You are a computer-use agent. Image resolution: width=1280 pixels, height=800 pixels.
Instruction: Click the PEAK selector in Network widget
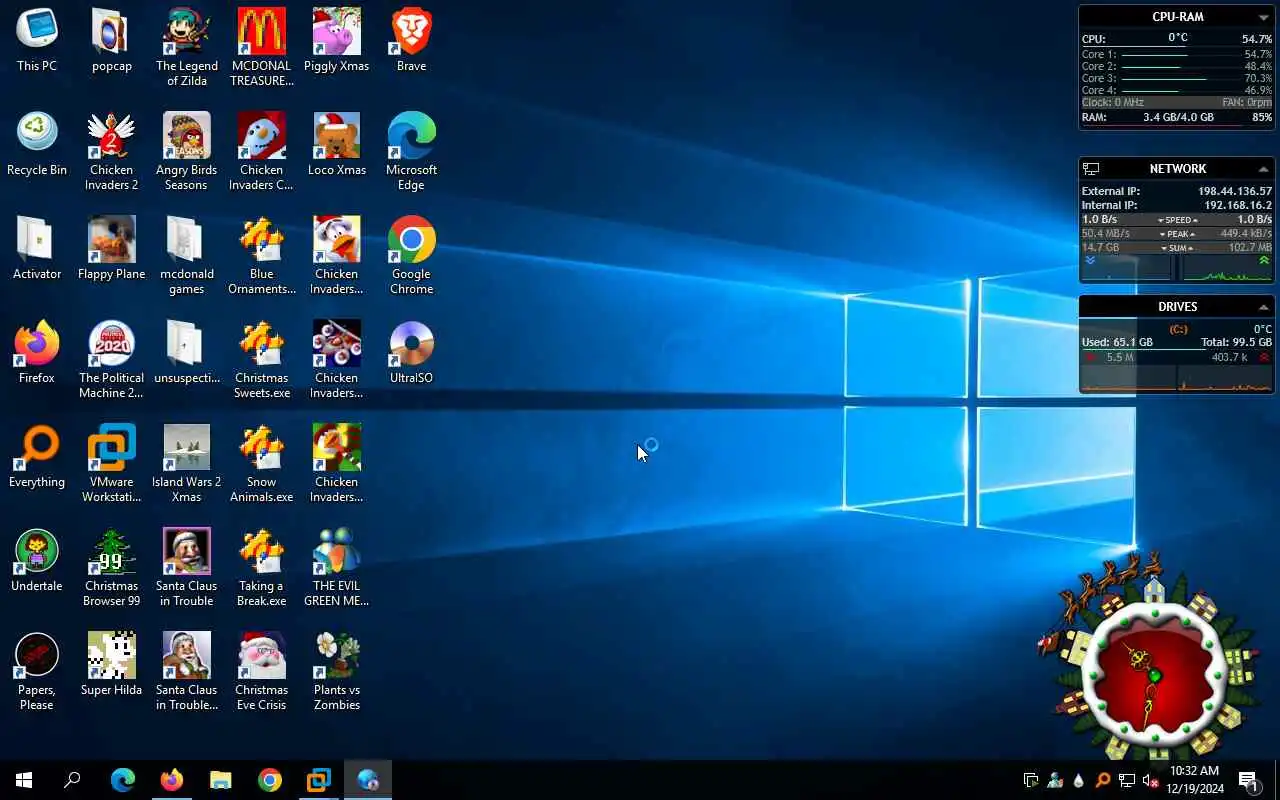click(x=1178, y=234)
